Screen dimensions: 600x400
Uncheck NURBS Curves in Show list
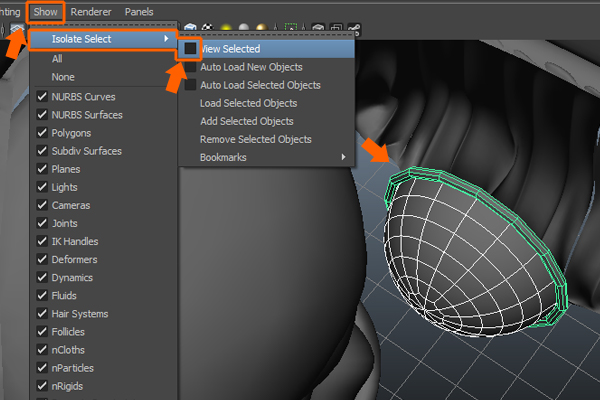(x=42, y=97)
